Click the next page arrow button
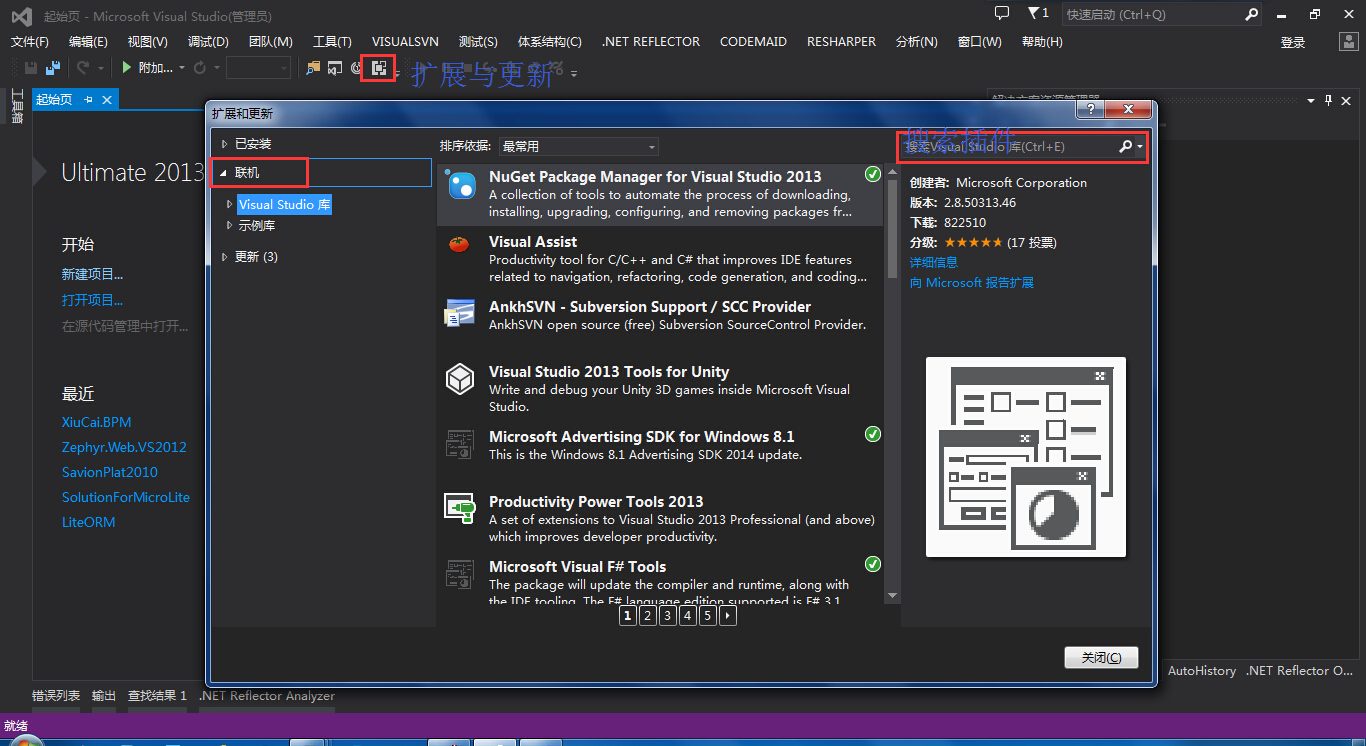Image resolution: width=1366 pixels, height=746 pixels. 727,616
